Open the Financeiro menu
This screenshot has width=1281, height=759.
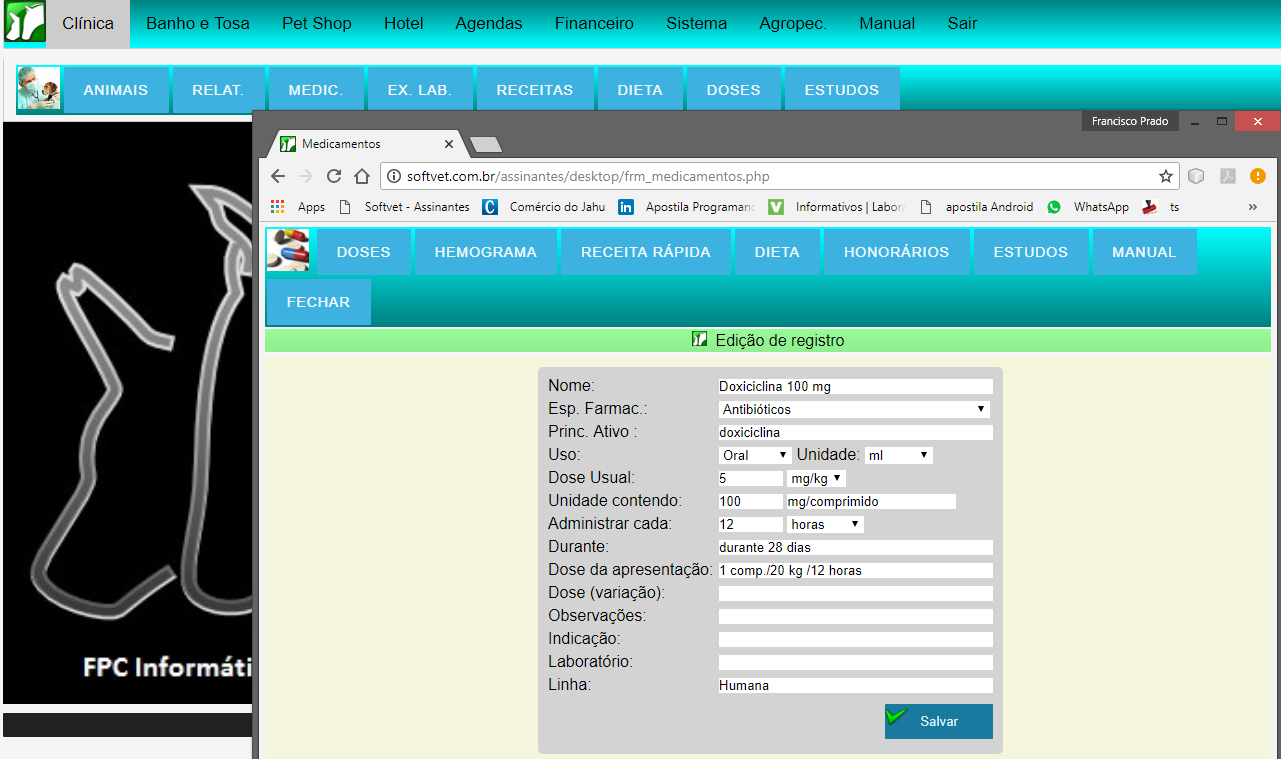[x=594, y=23]
